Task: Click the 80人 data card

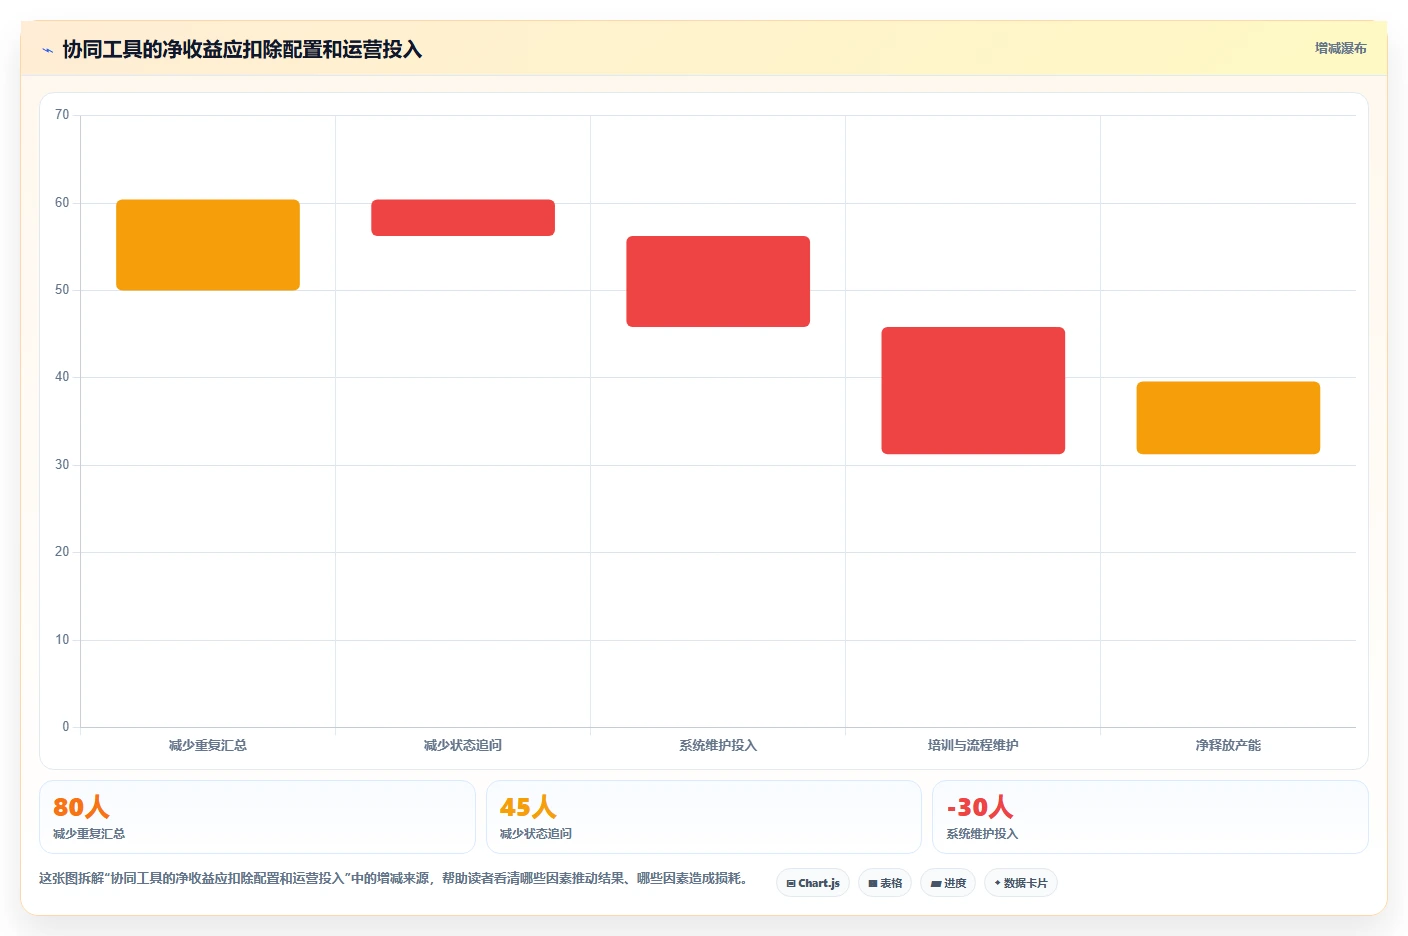Action: (257, 817)
